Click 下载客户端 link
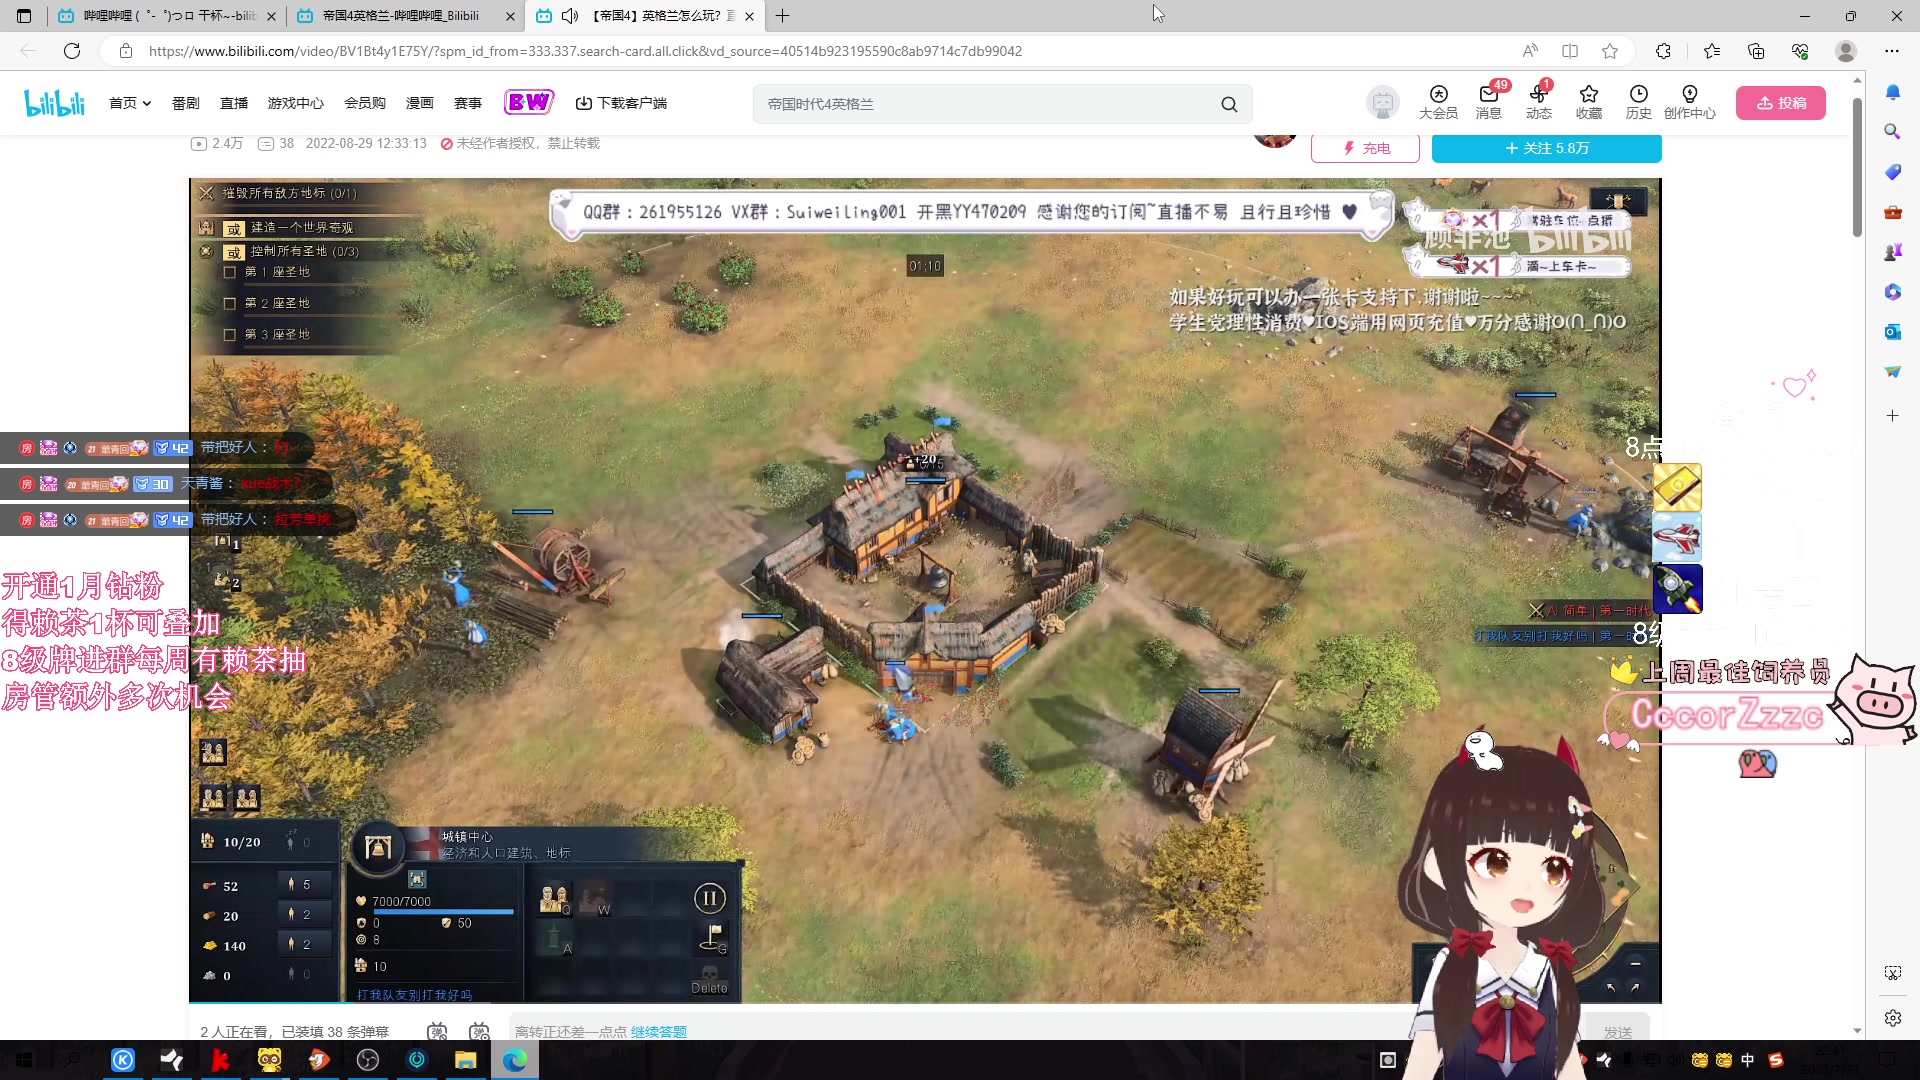This screenshot has width=1920, height=1080. 621,103
